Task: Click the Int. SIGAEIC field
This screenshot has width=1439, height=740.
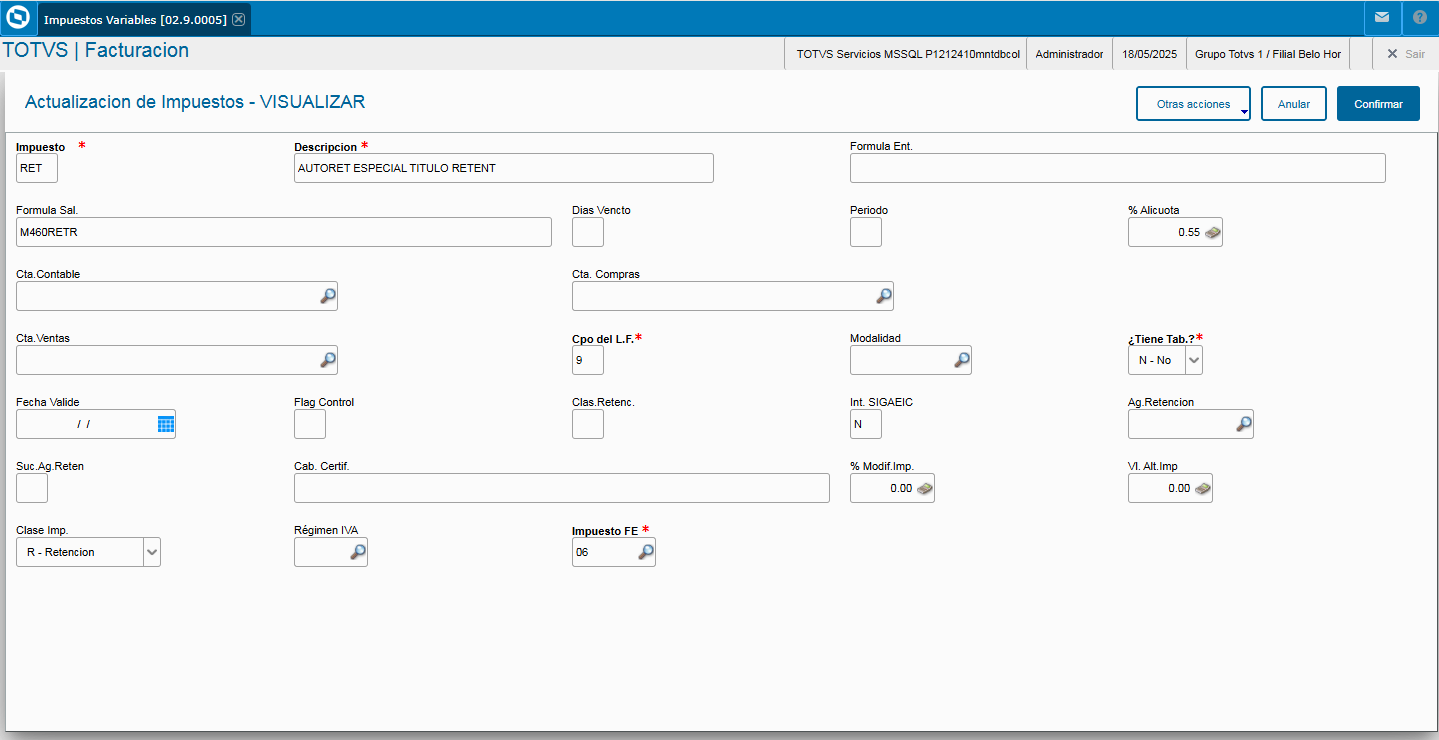Action: click(x=866, y=424)
